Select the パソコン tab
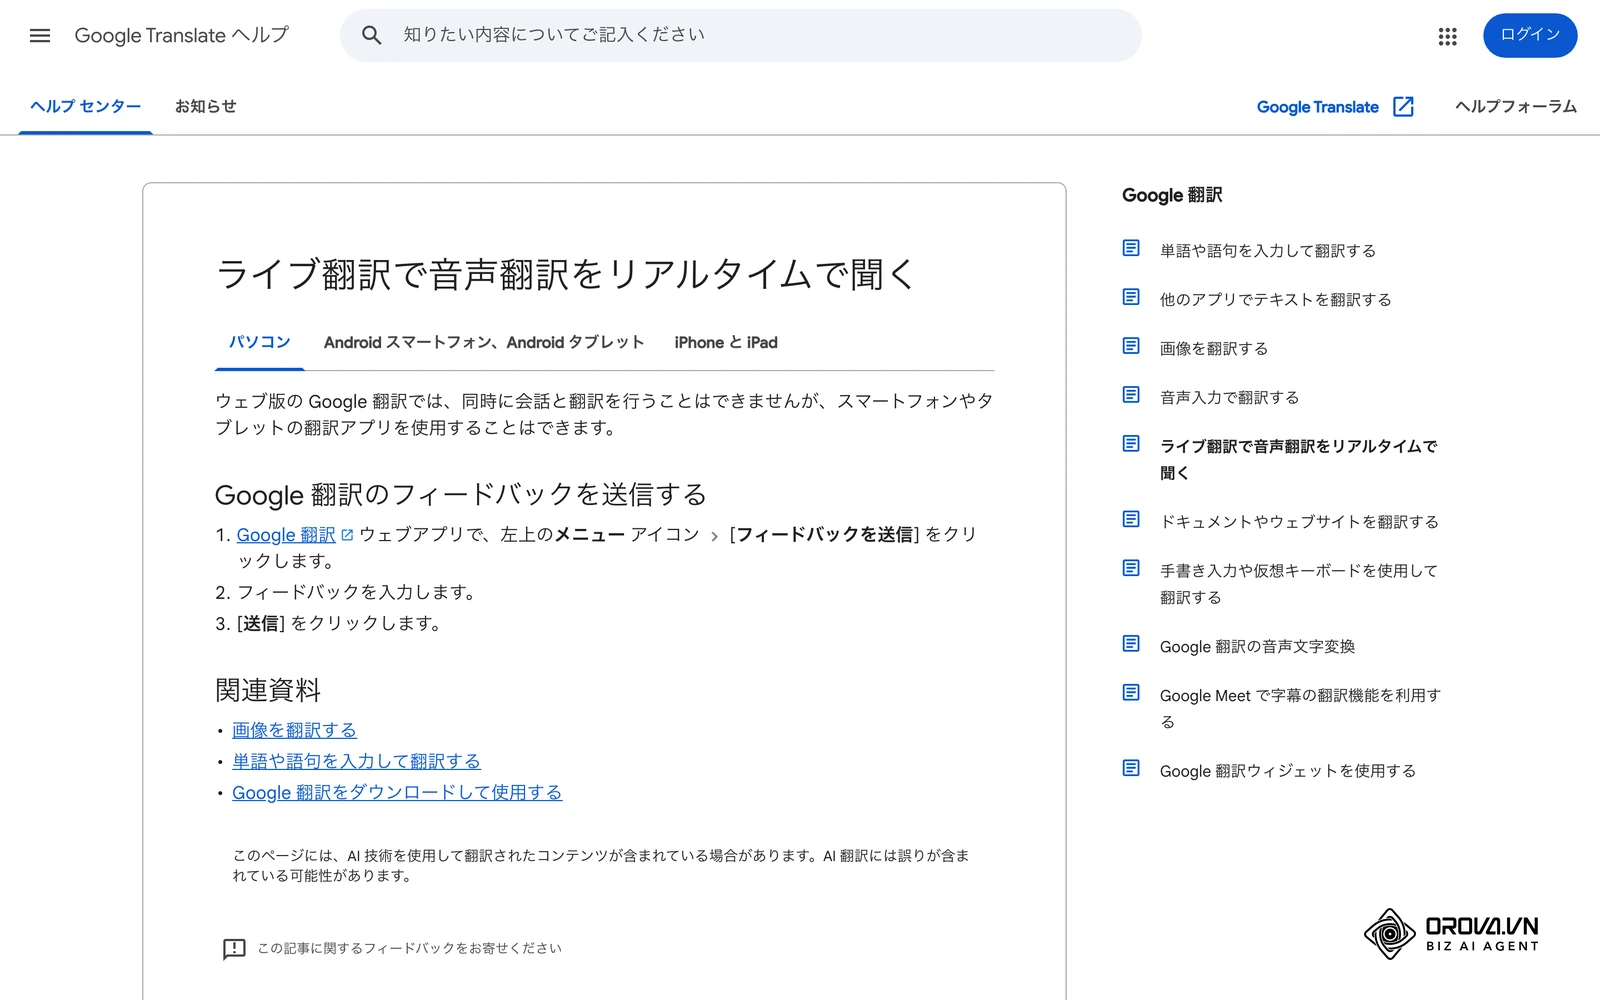The height and width of the screenshot is (1000, 1600). tap(259, 342)
